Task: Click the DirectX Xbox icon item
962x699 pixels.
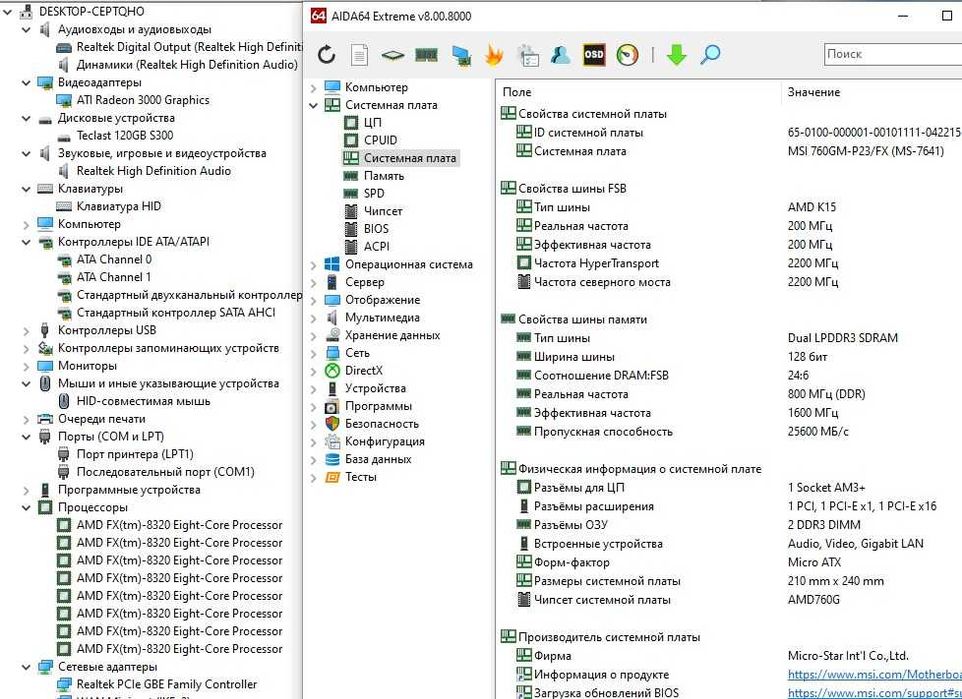Action: click(x=332, y=371)
